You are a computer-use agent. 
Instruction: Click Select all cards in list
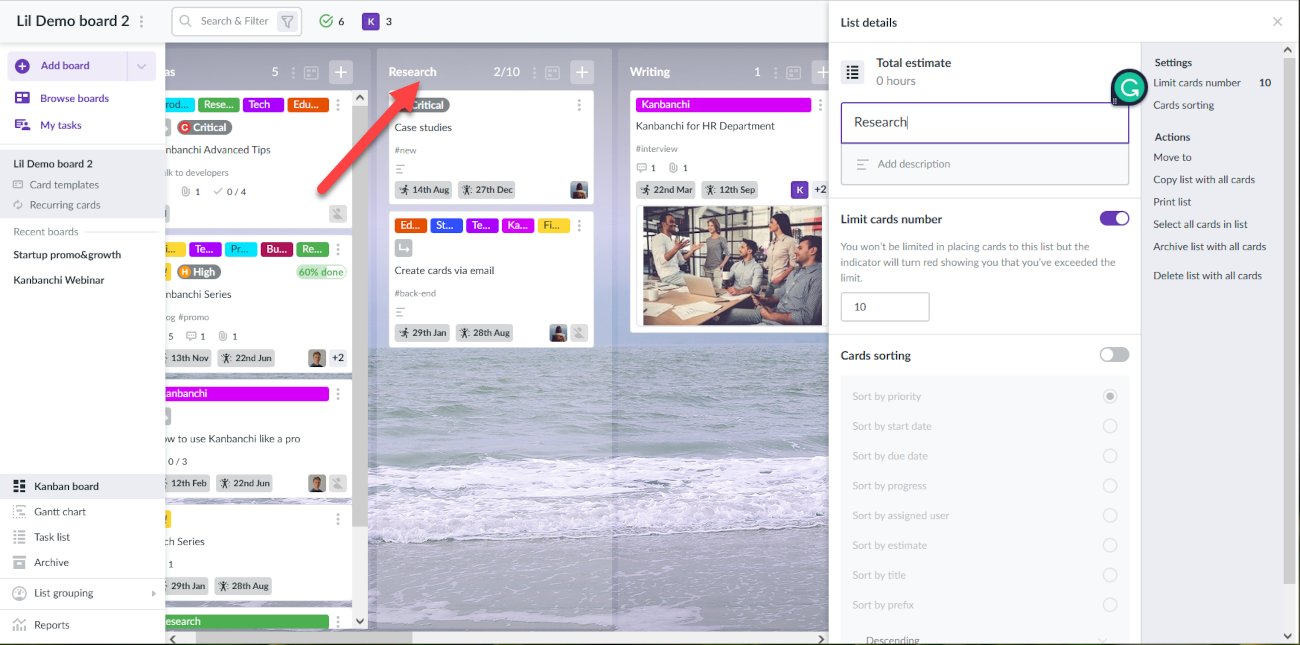[x=1200, y=224]
